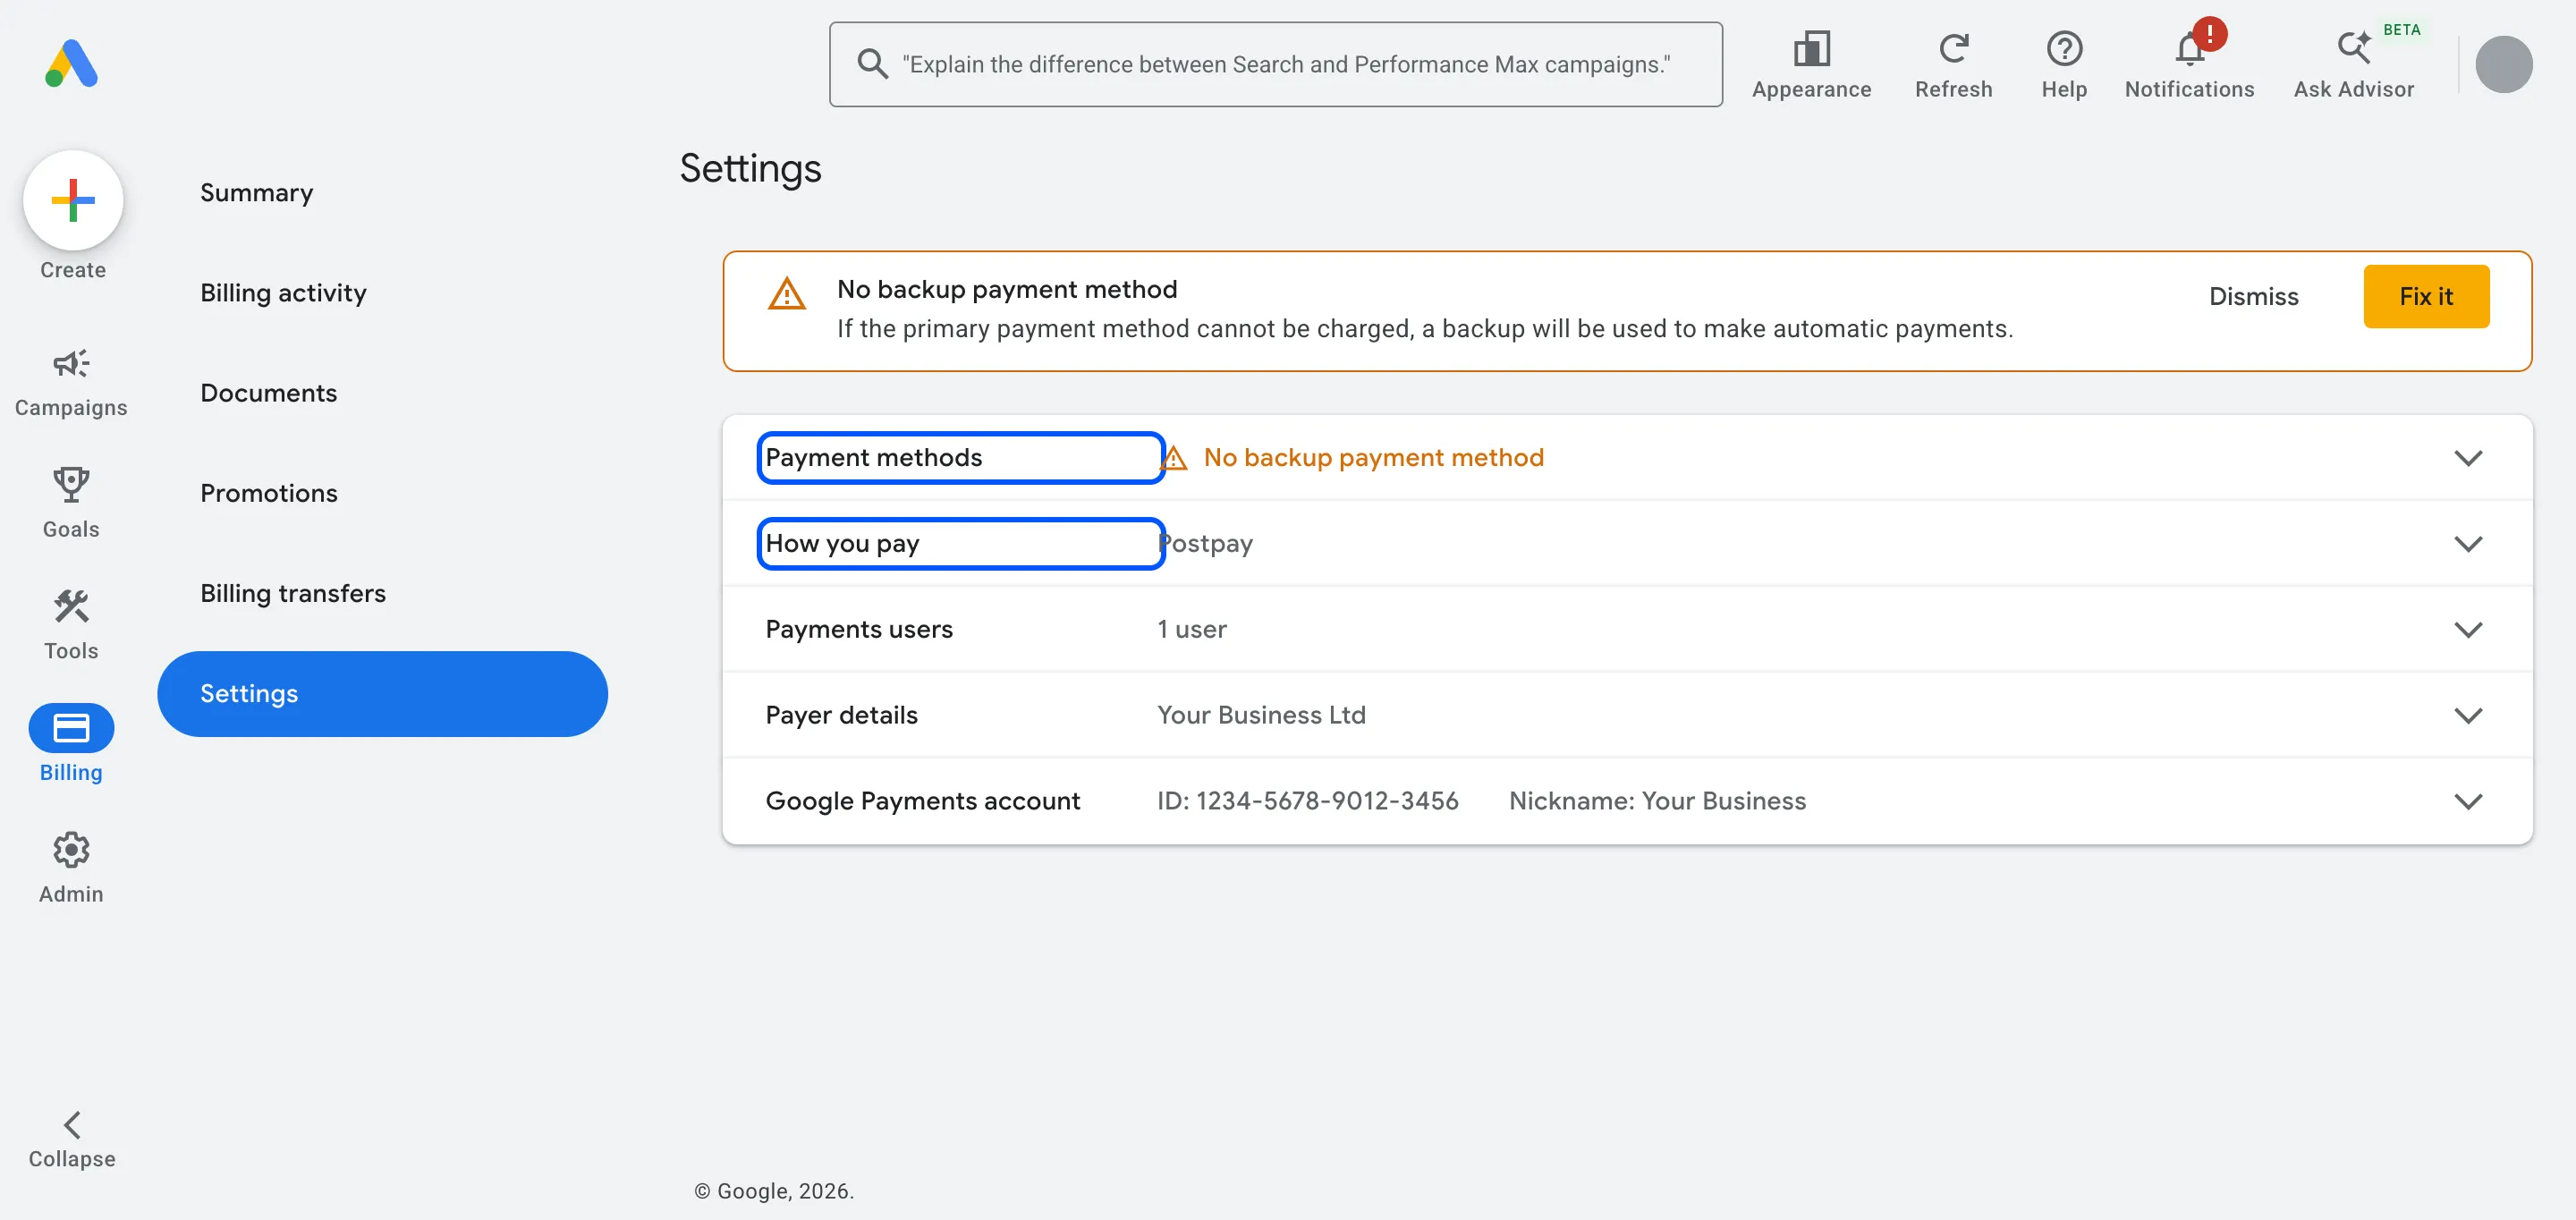2576x1220 pixels.
Task: Expand the Payment methods section chevron
Action: (x=2468, y=458)
